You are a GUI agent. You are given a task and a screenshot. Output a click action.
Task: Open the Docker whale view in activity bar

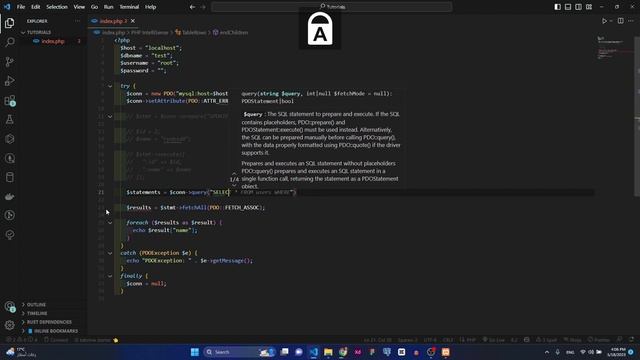pos(9,197)
